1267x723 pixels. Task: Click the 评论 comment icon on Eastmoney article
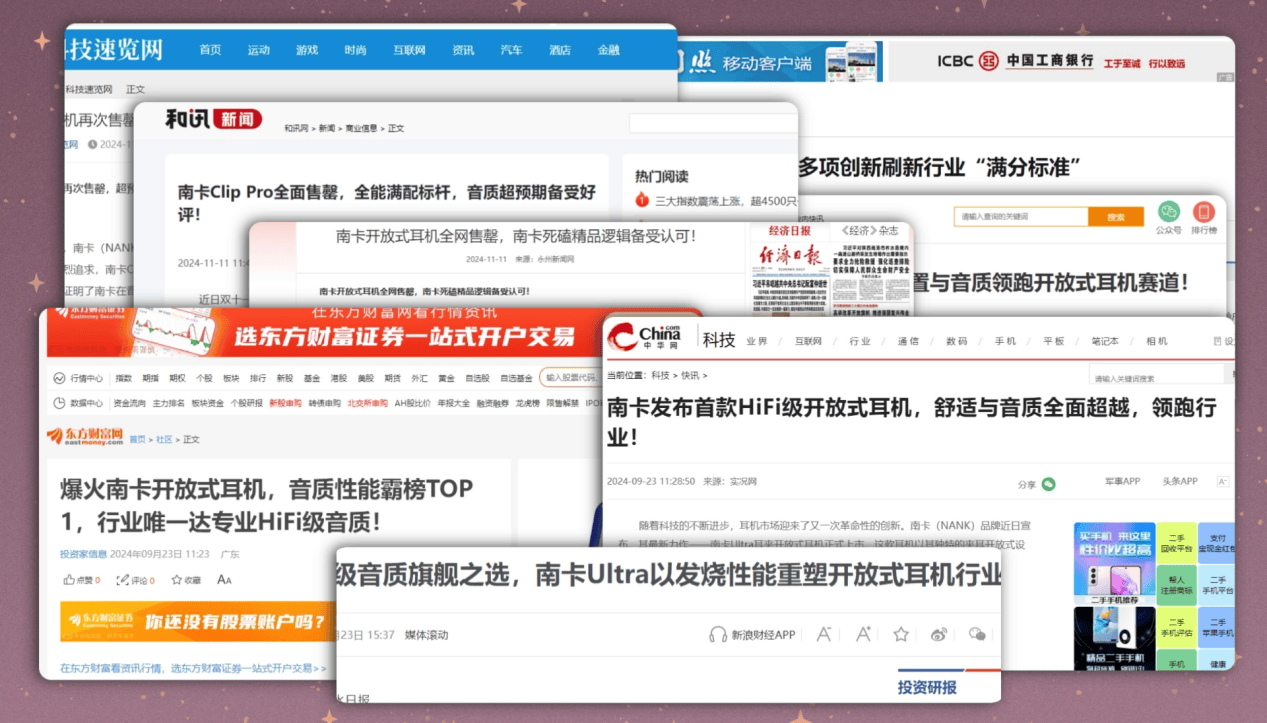[123, 580]
